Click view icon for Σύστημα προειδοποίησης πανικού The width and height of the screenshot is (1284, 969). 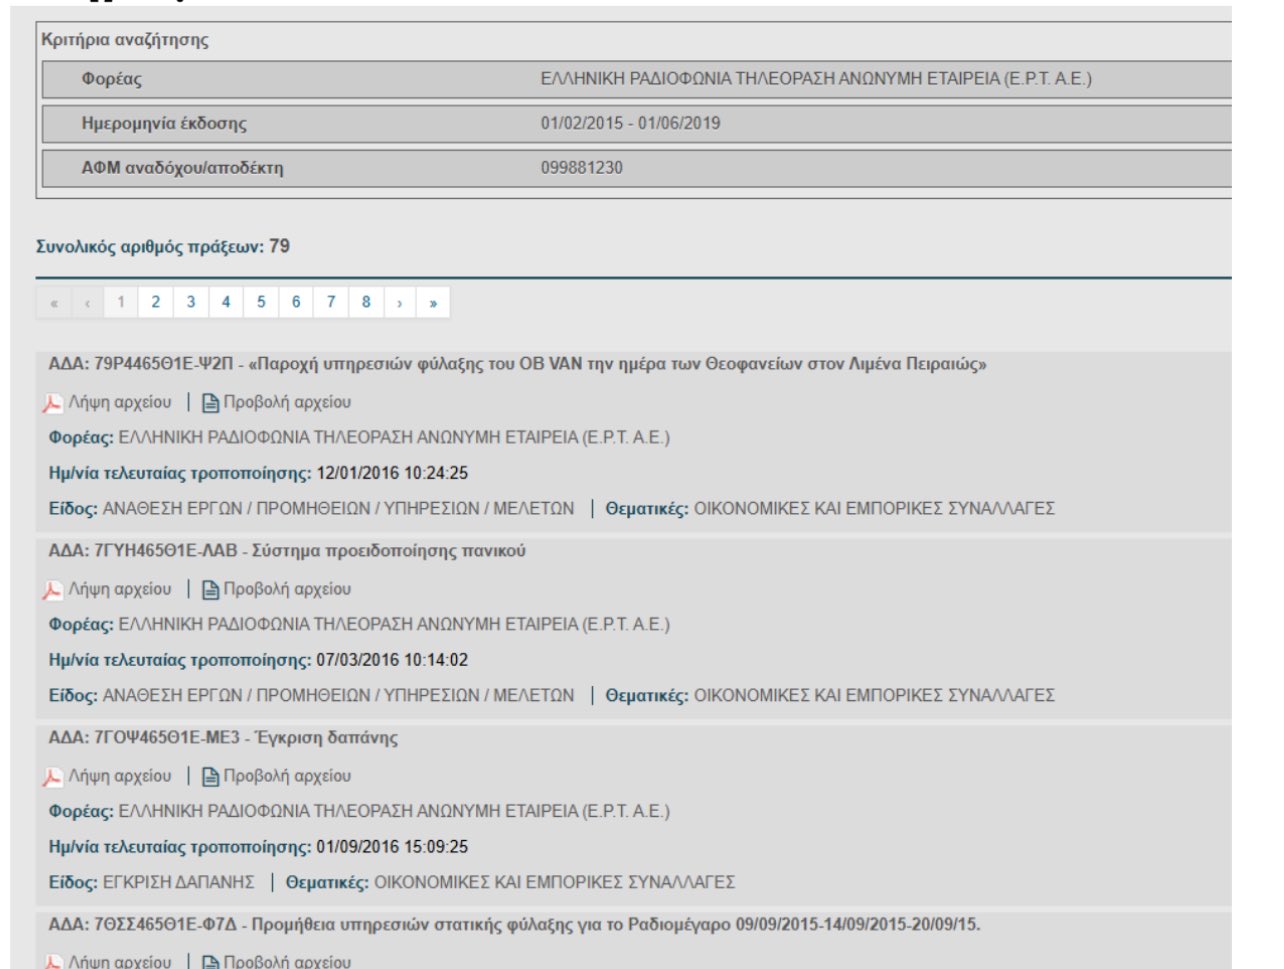point(210,590)
